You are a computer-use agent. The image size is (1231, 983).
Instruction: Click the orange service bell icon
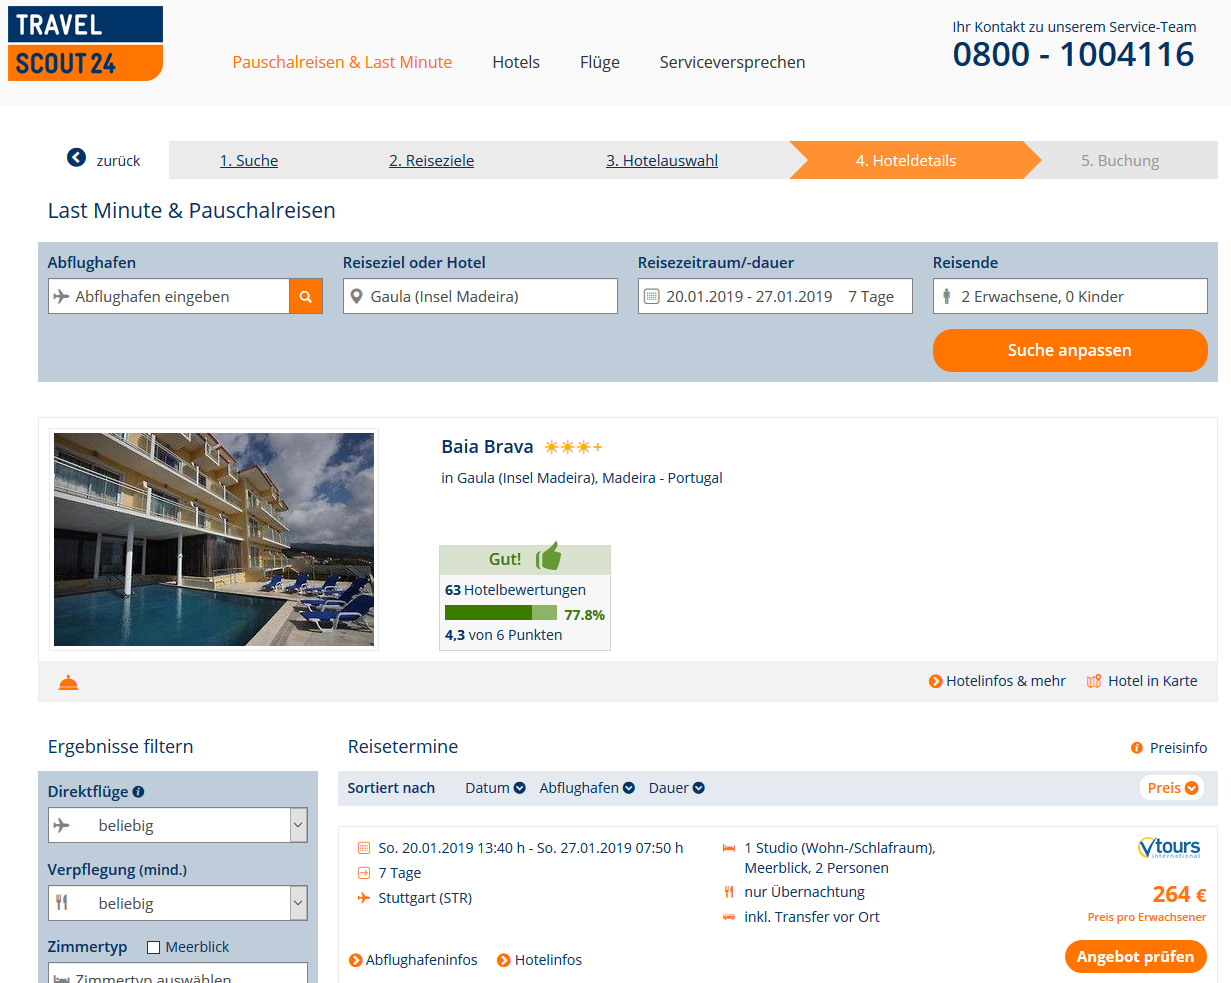(68, 682)
